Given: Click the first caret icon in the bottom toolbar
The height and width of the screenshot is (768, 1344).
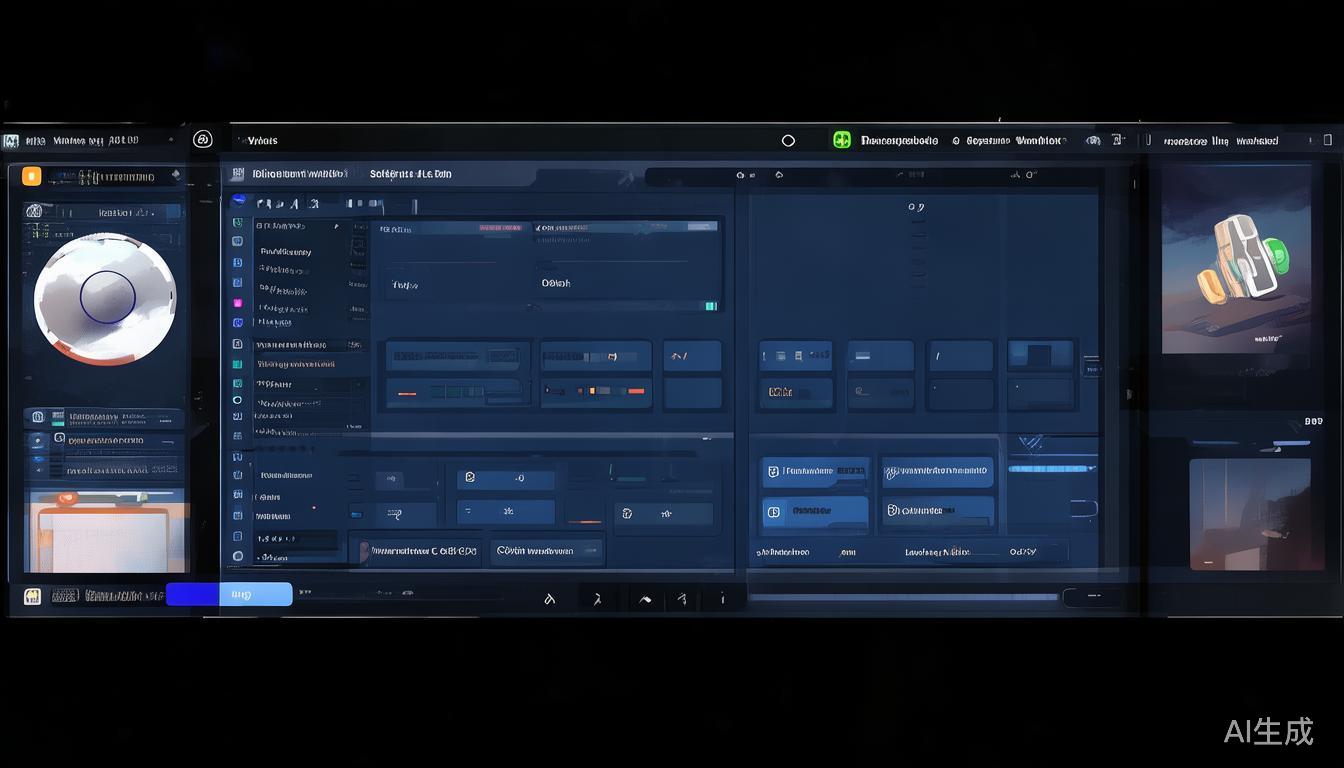Looking at the screenshot, I should (x=549, y=599).
